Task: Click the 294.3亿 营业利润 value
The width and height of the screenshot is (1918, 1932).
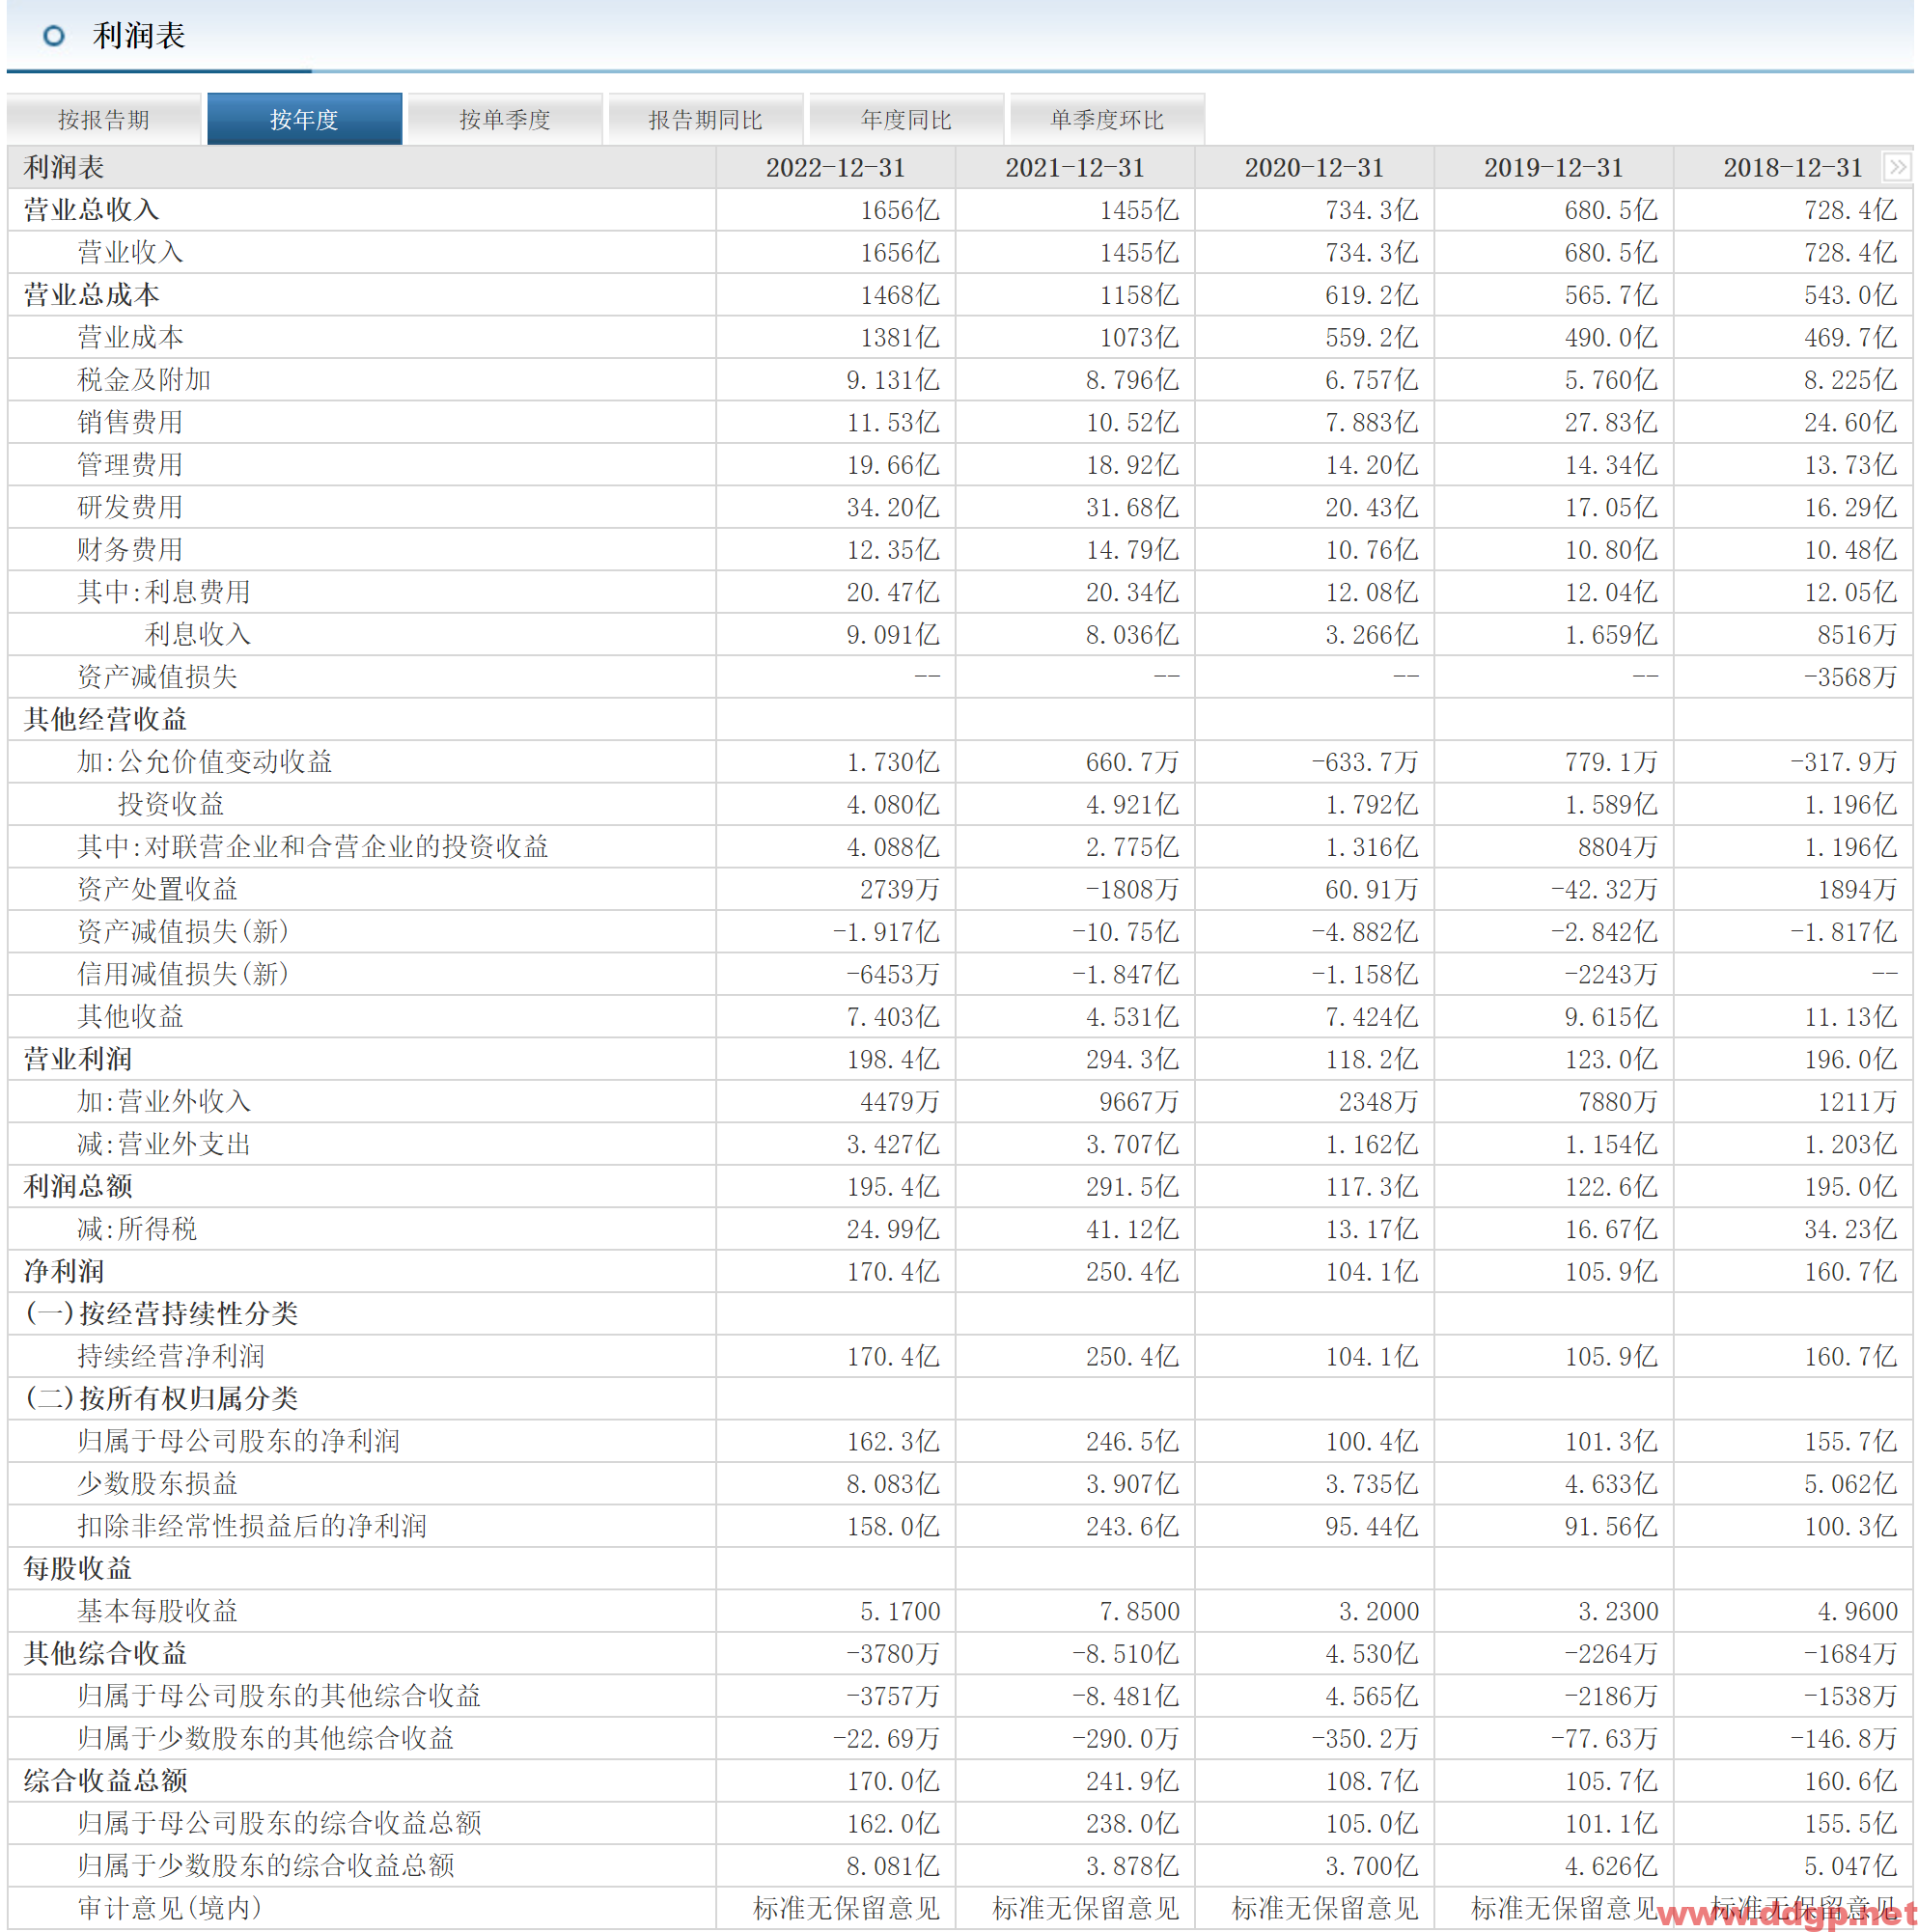Action: 1132,1059
